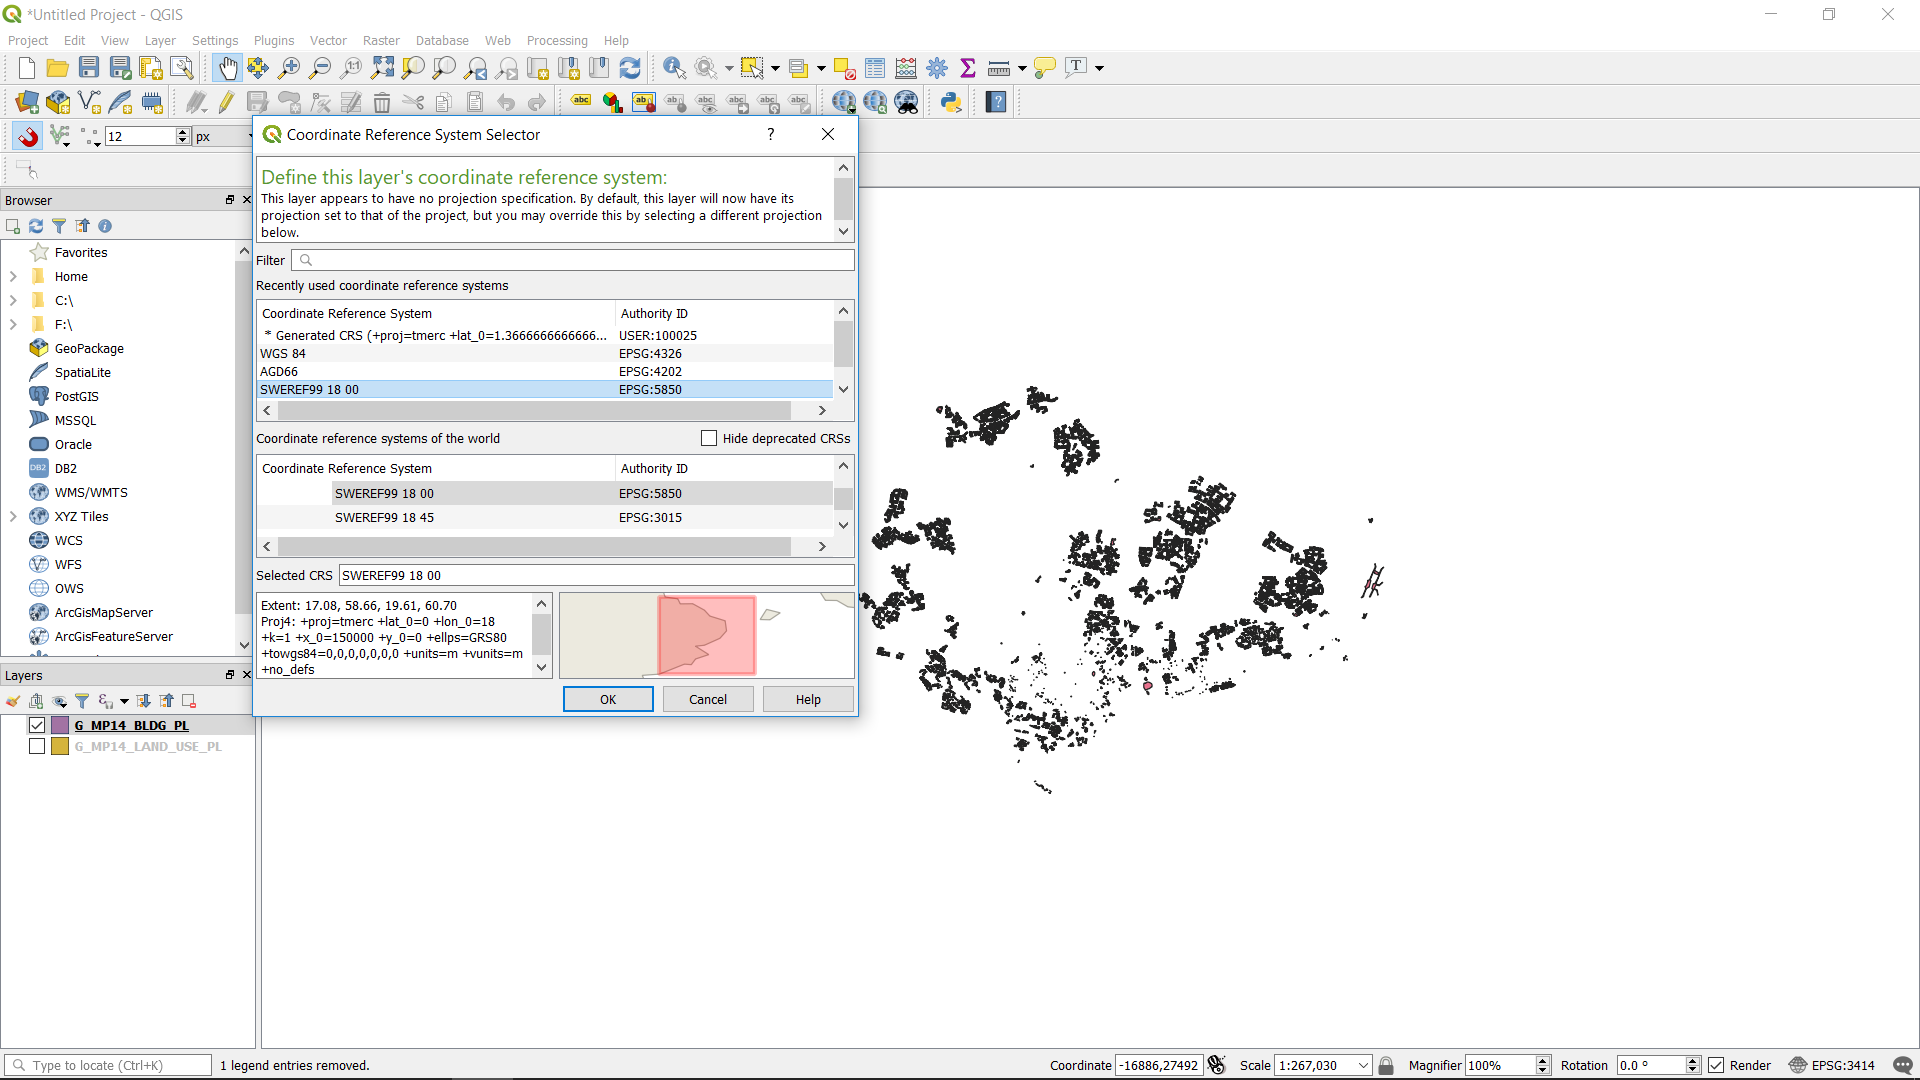Expand the Home folder in Browser
The height and width of the screenshot is (1080, 1920).
13,277
